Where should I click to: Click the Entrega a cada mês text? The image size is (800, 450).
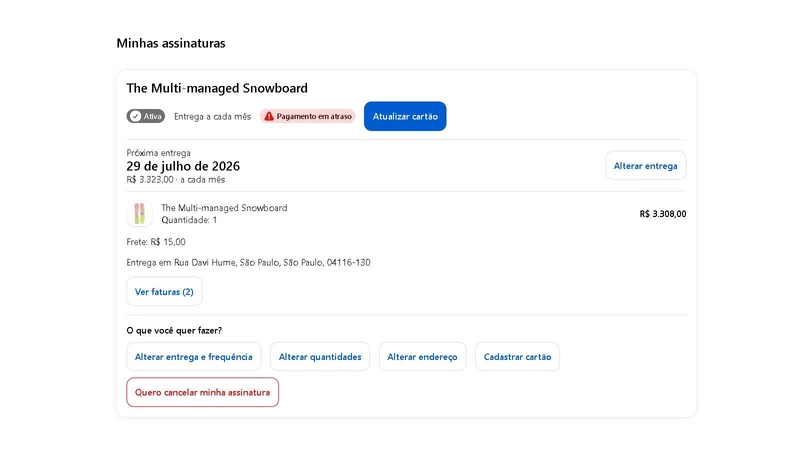click(212, 116)
